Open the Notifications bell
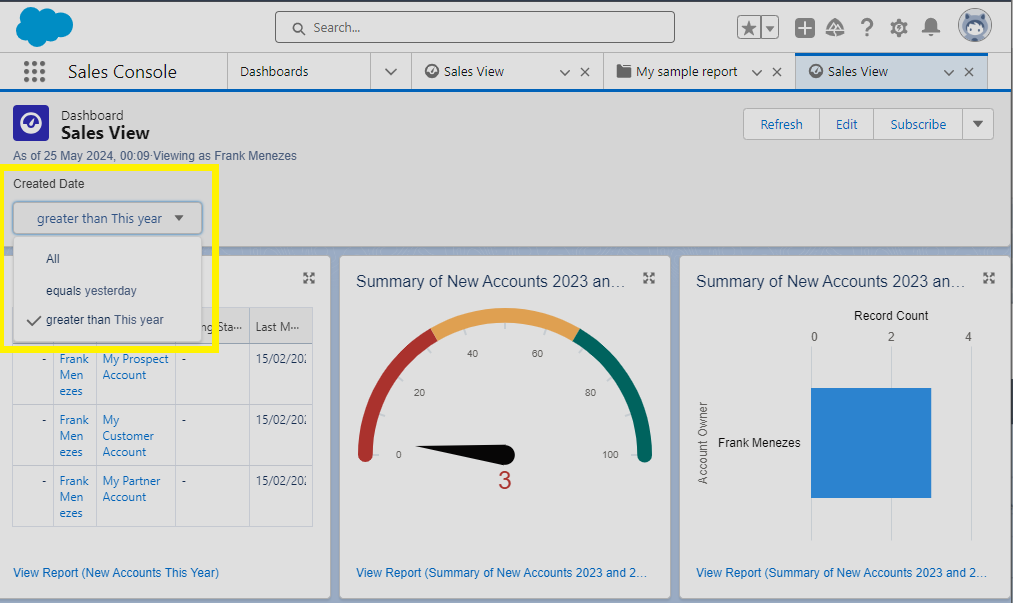This screenshot has width=1013, height=603. tap(931, 28)
